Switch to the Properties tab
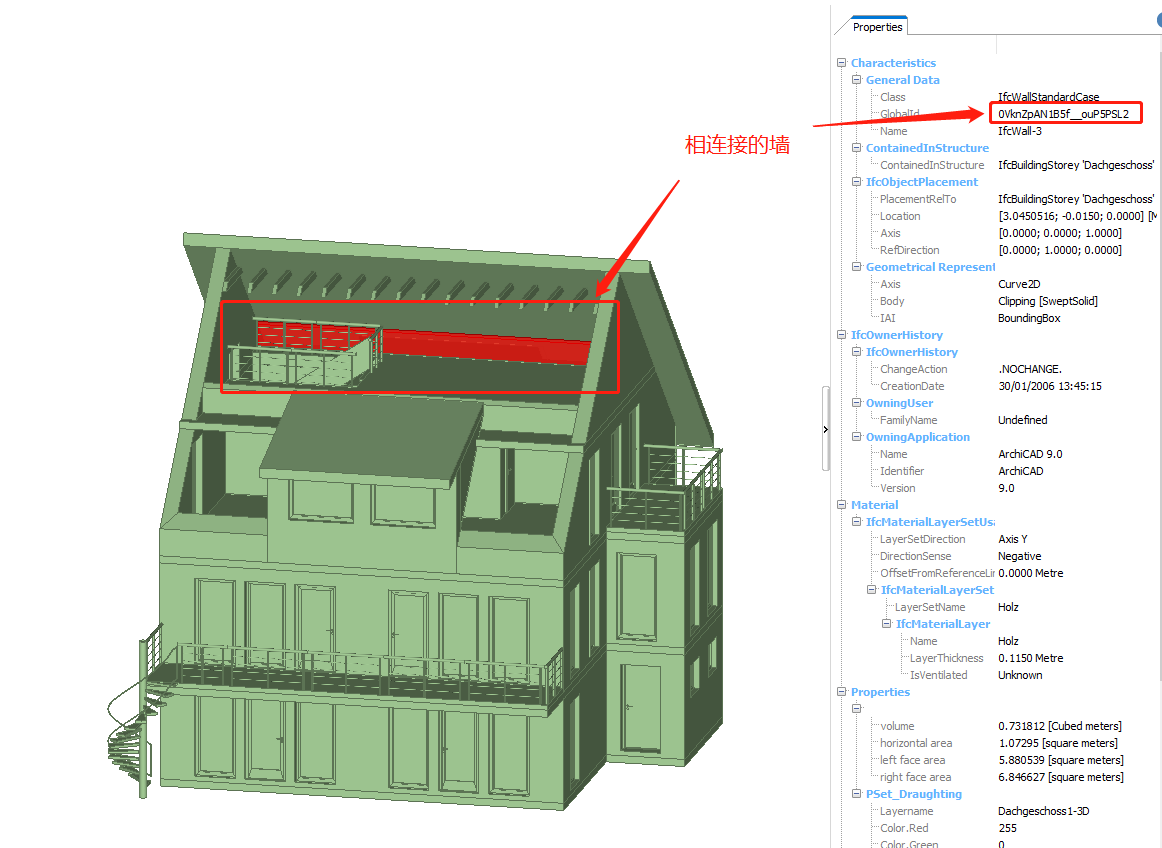 coord(877,27)
